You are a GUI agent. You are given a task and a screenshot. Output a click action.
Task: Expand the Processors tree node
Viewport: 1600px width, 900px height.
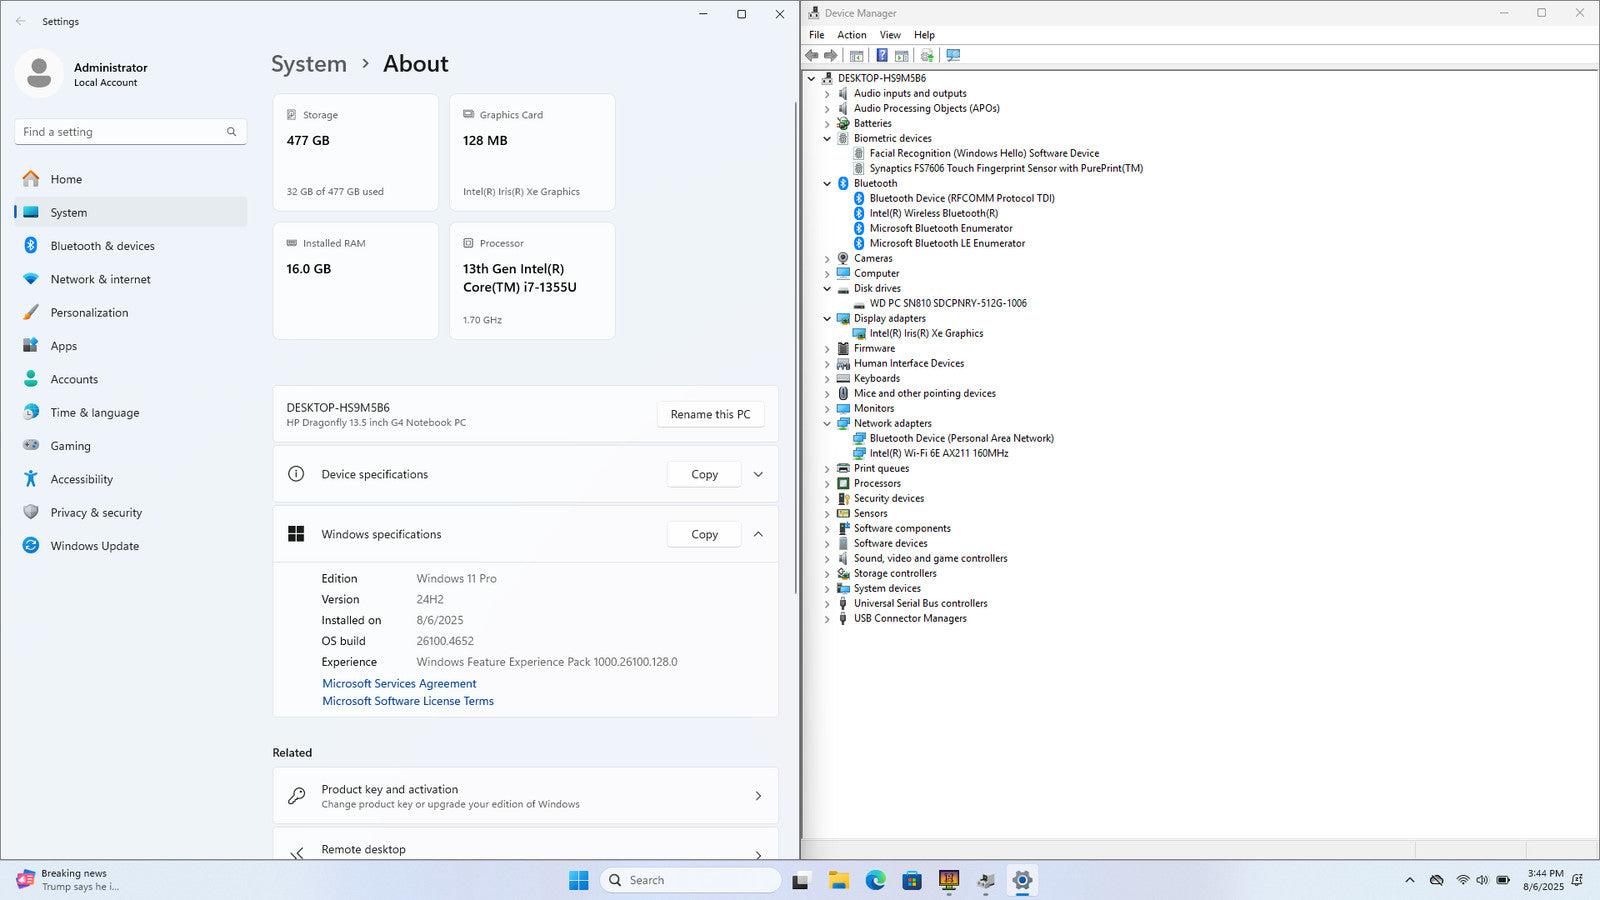click(x=827, y=484)
